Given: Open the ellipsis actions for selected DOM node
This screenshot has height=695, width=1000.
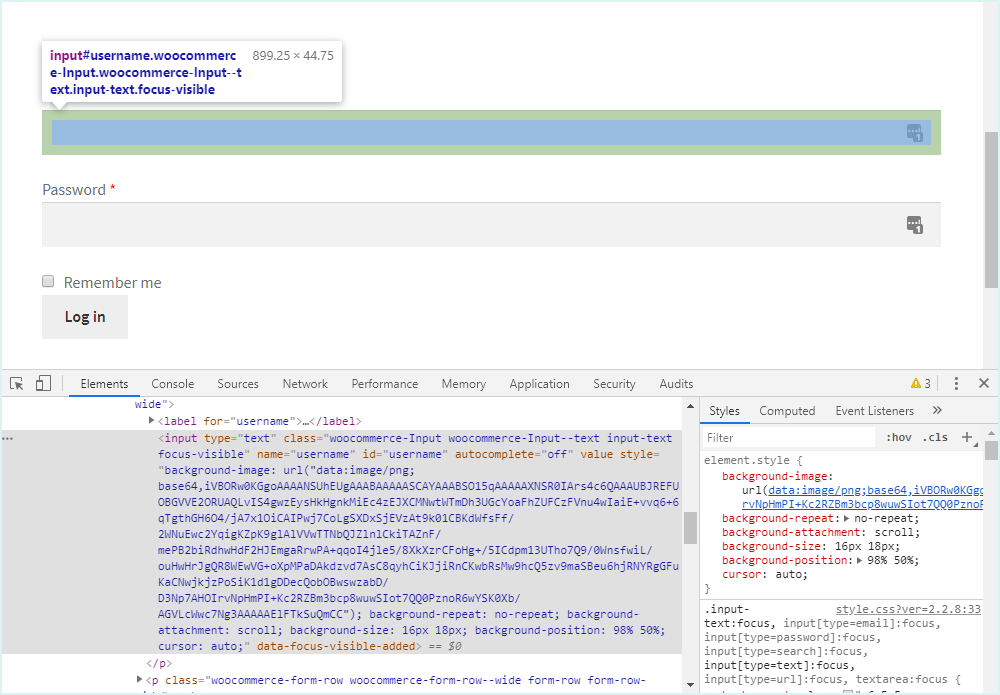Looking at the screenshot, I should 8,439.
